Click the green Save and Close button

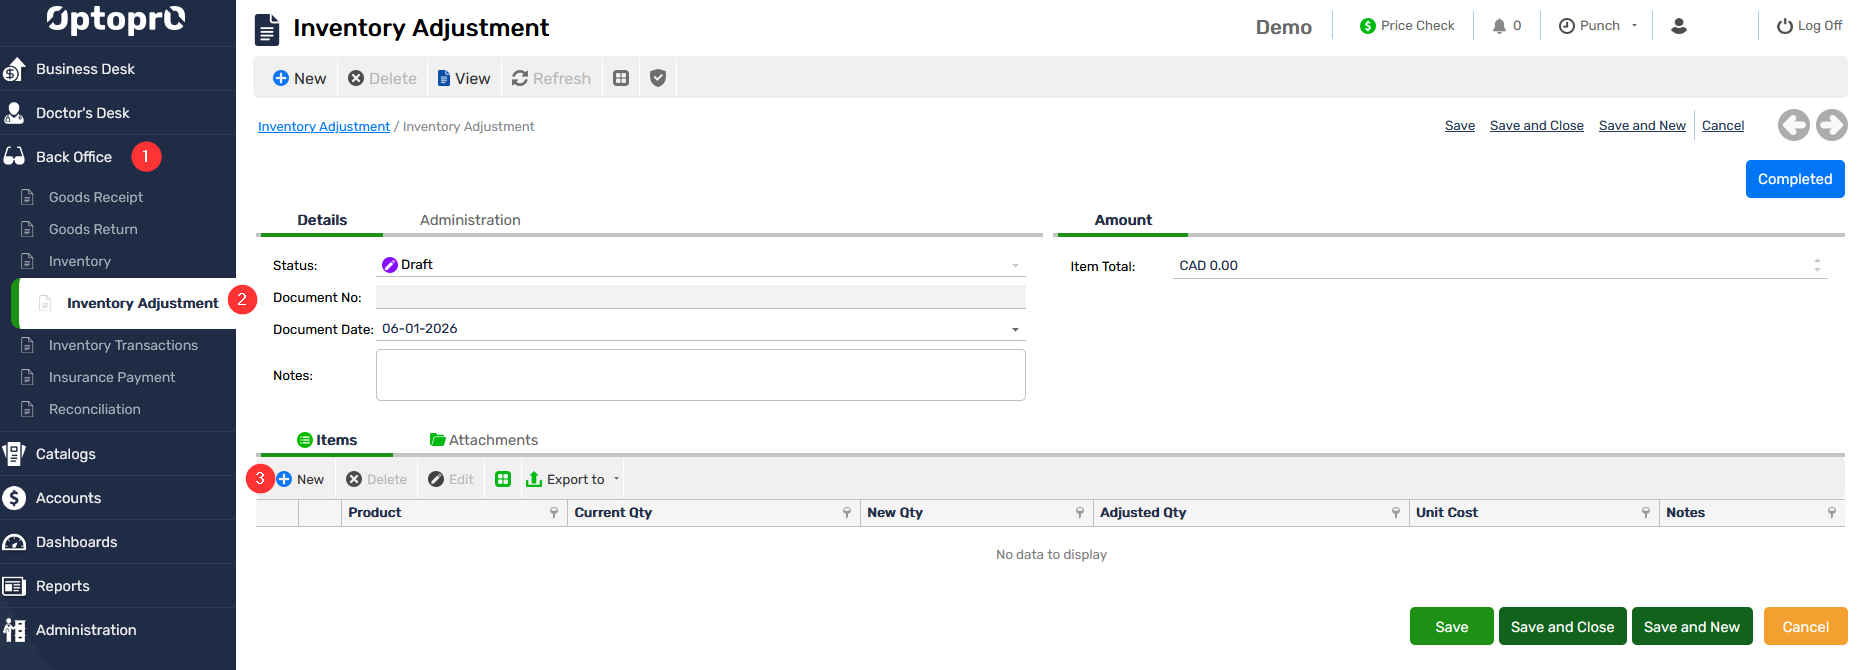1561,627
